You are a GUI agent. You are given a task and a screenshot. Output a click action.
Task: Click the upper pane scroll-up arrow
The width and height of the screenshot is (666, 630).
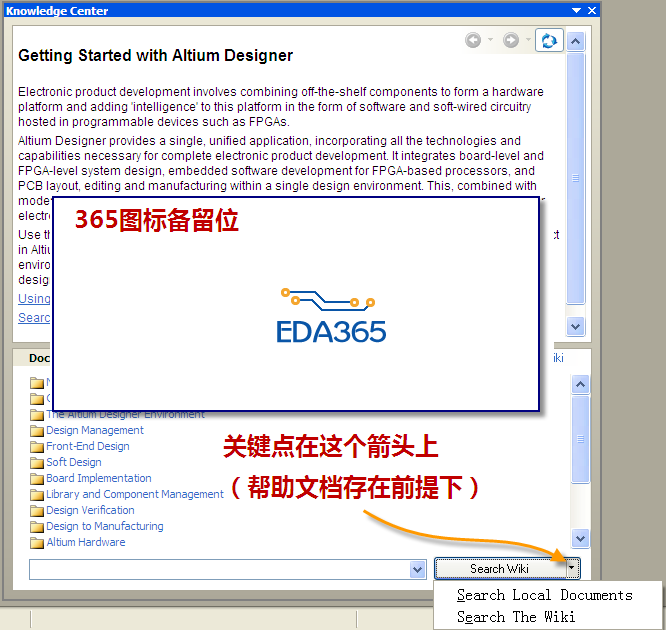point(576,41)
